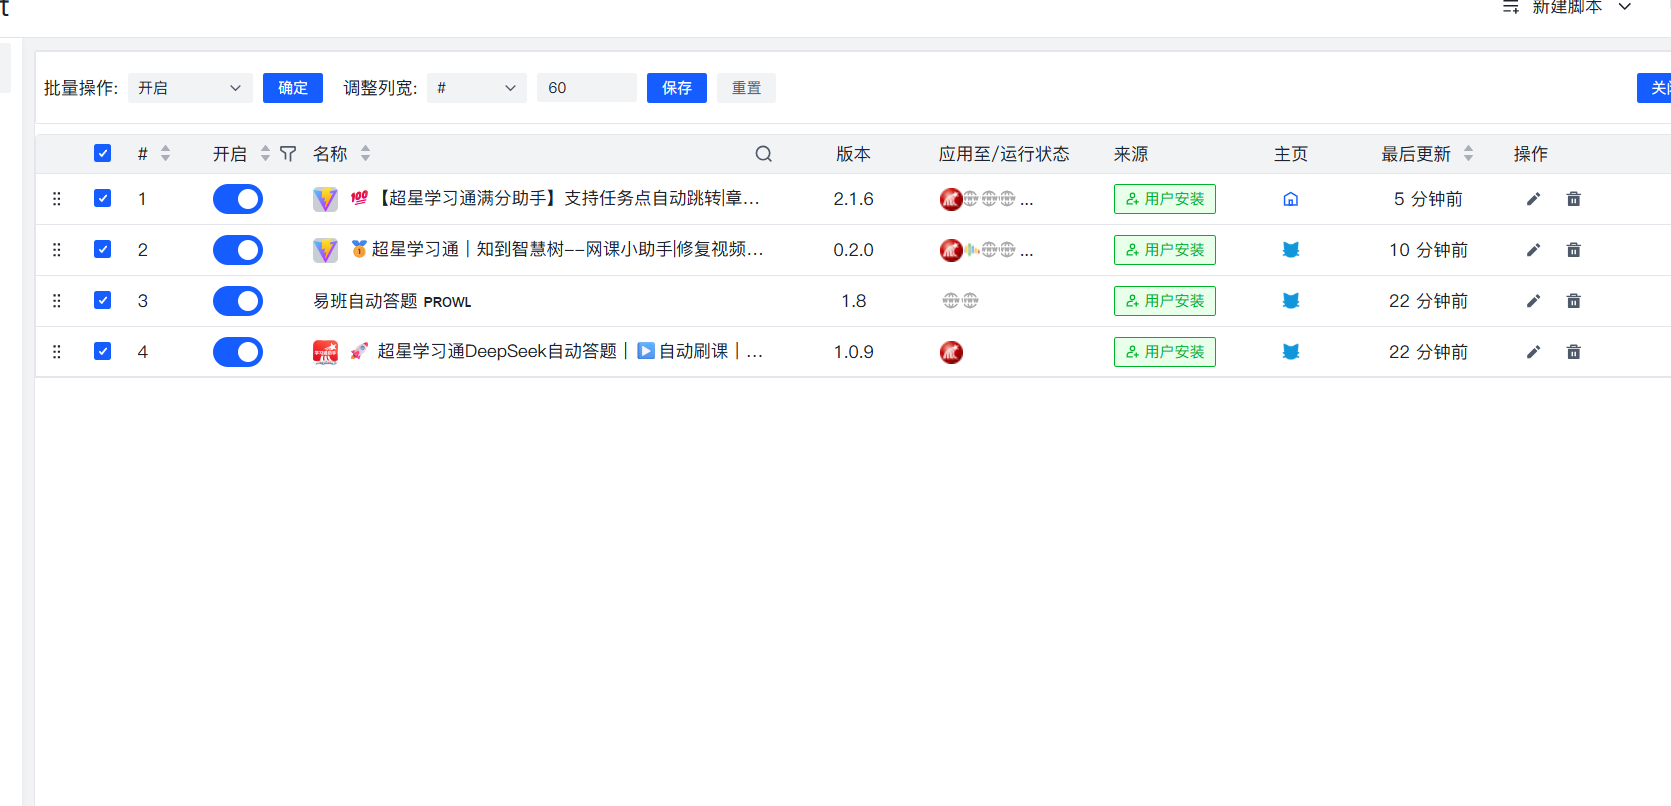This screenshot has height=806, width=1671.
Task: Click the 5 分钟前 update time
Action: click(x=1428, y=199)
